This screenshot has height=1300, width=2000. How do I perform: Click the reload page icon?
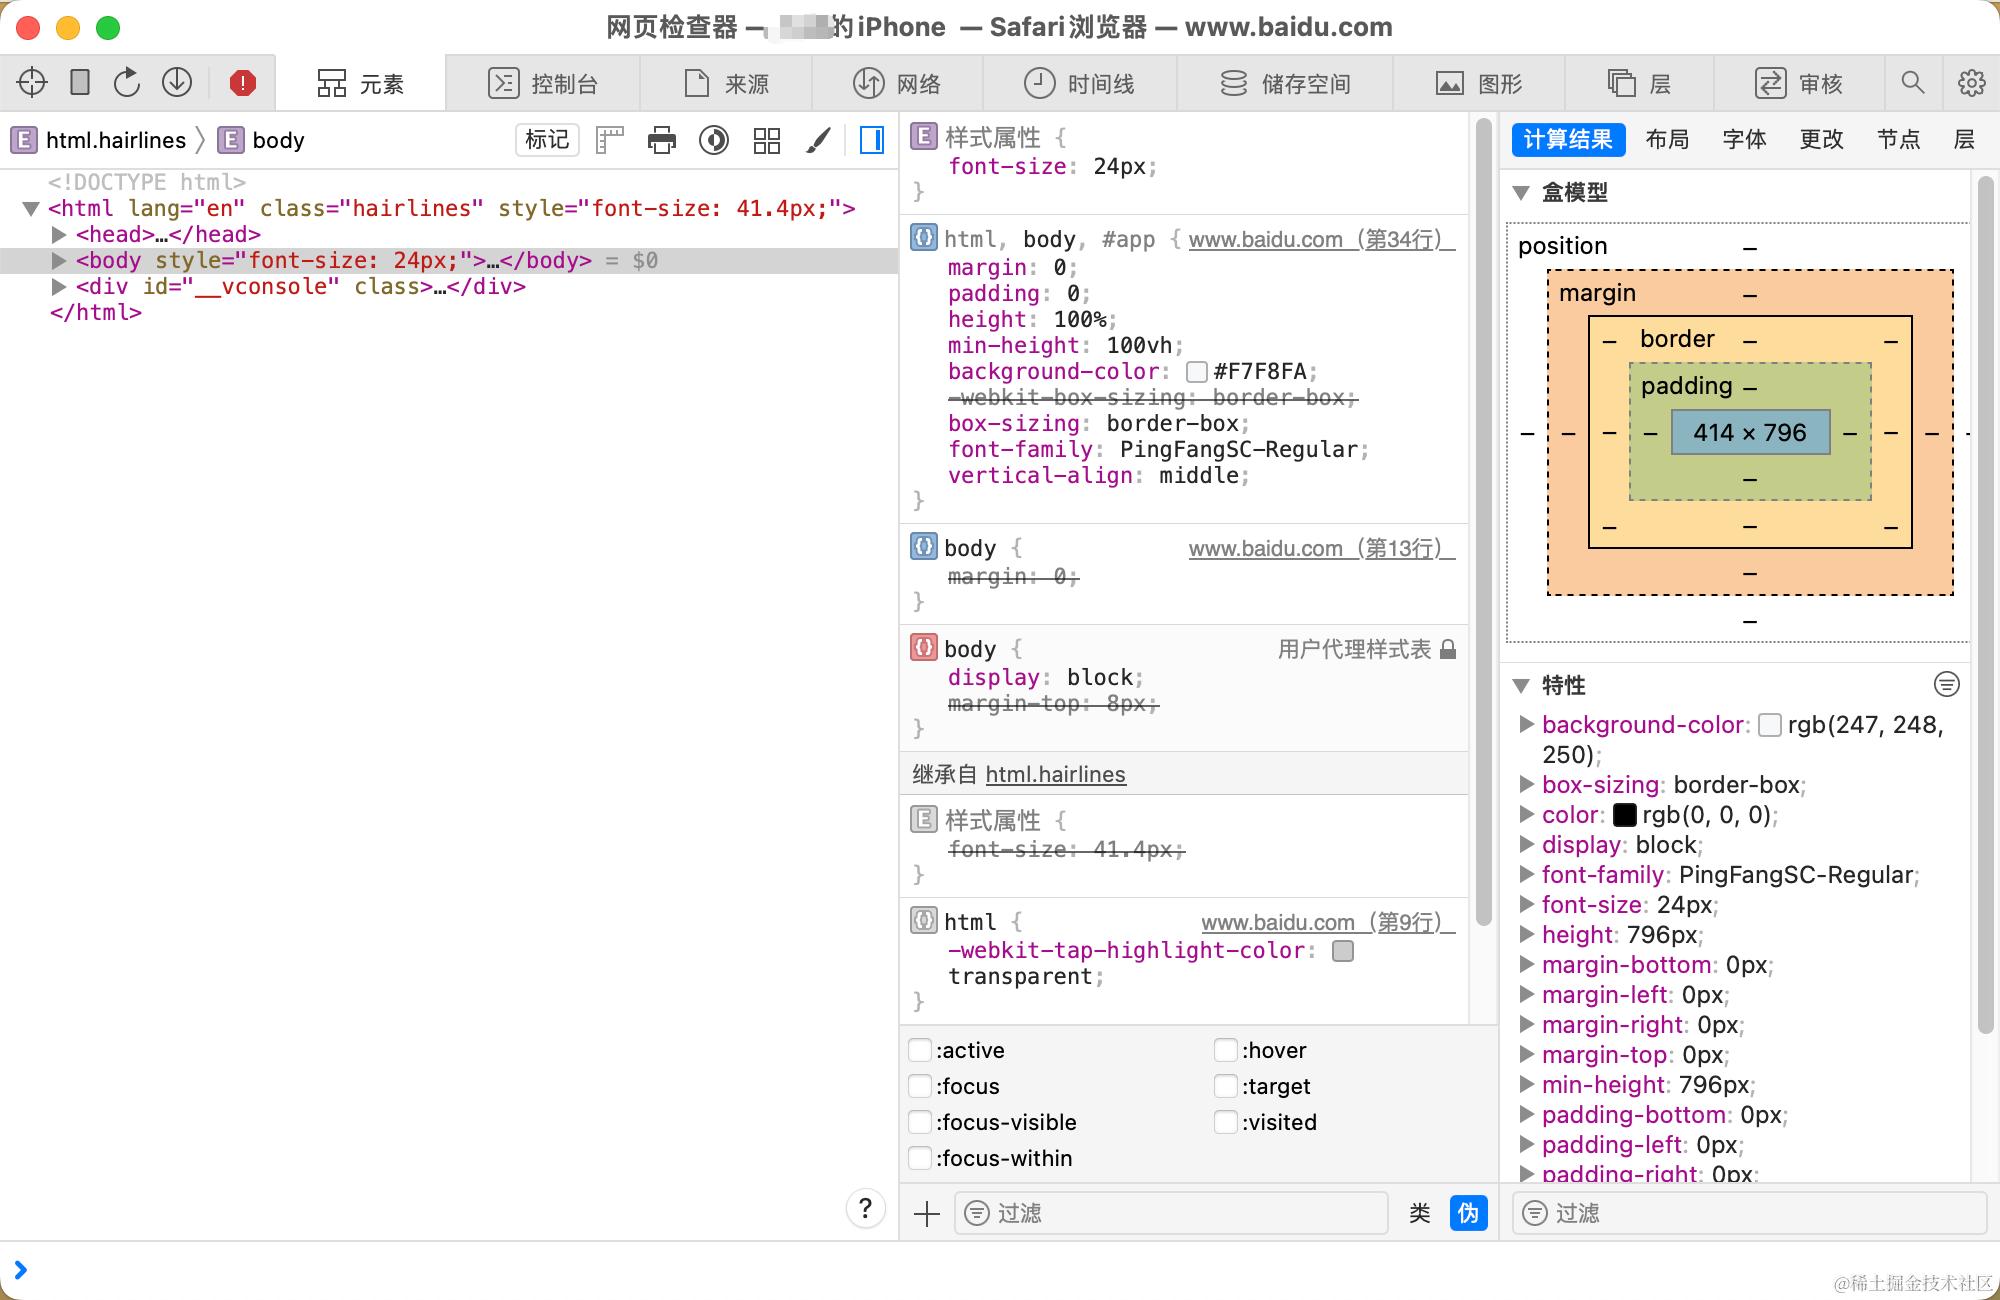[x=127, y=83]
